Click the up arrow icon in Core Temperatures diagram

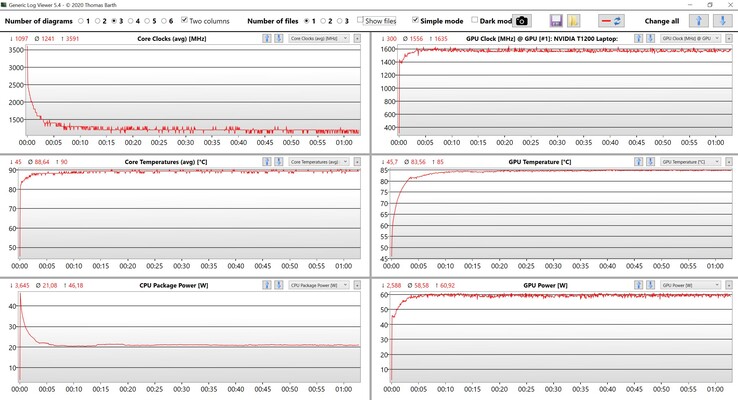click(x=266, y=162)
